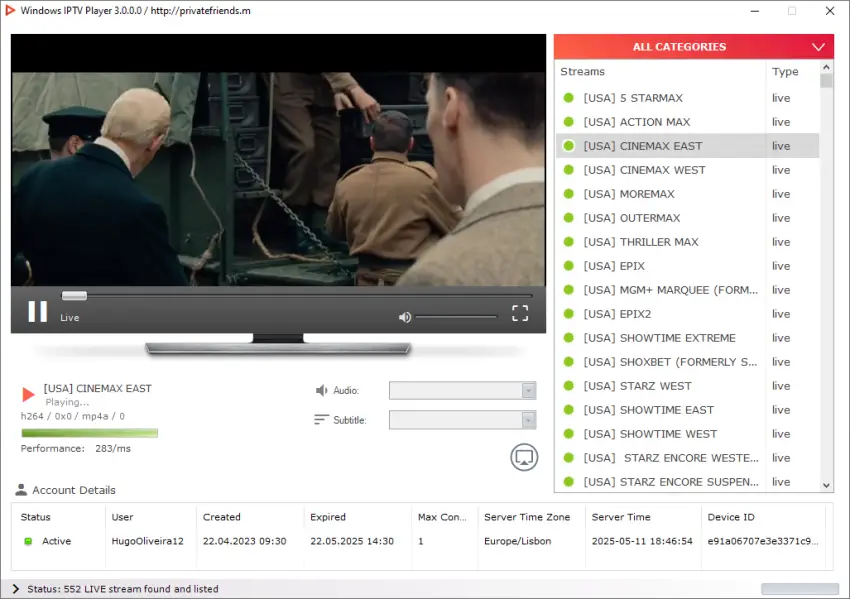850x599 pixels.
Task: Click the user name HugoOliveira12
Action: pyautogui.click(x=147, y=541)
